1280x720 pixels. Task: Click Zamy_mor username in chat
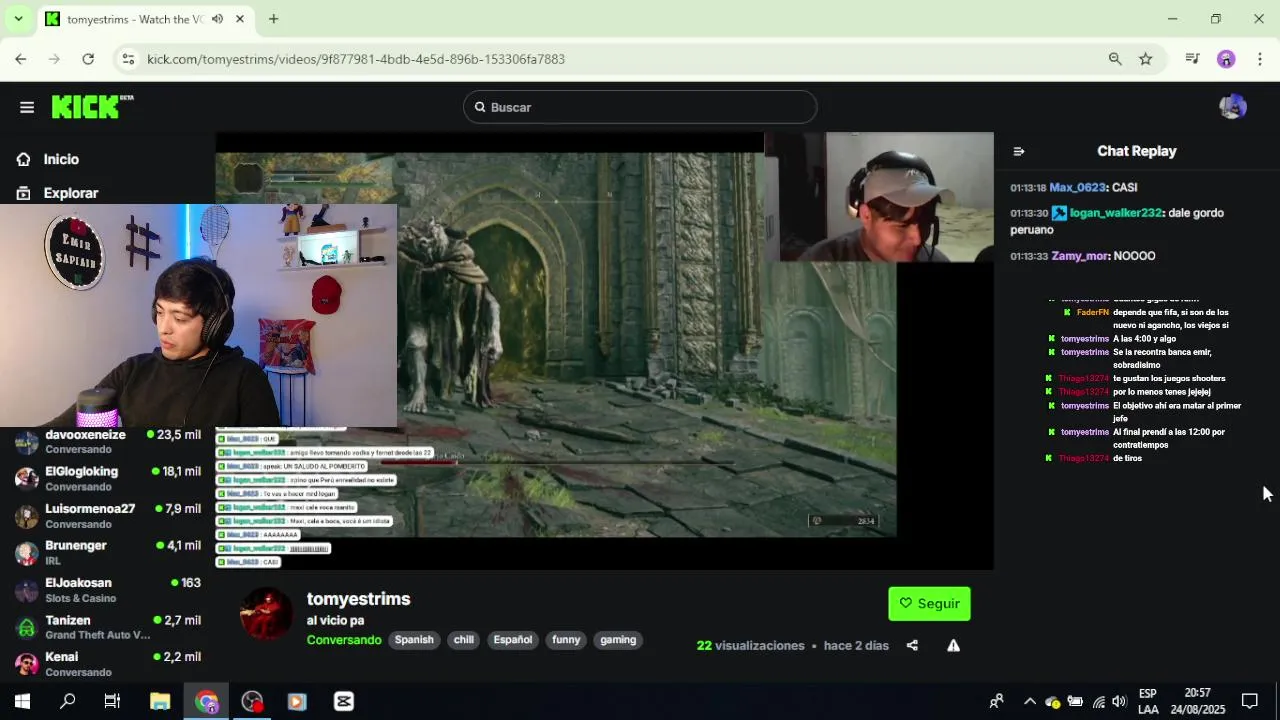tap(1080, 256)
